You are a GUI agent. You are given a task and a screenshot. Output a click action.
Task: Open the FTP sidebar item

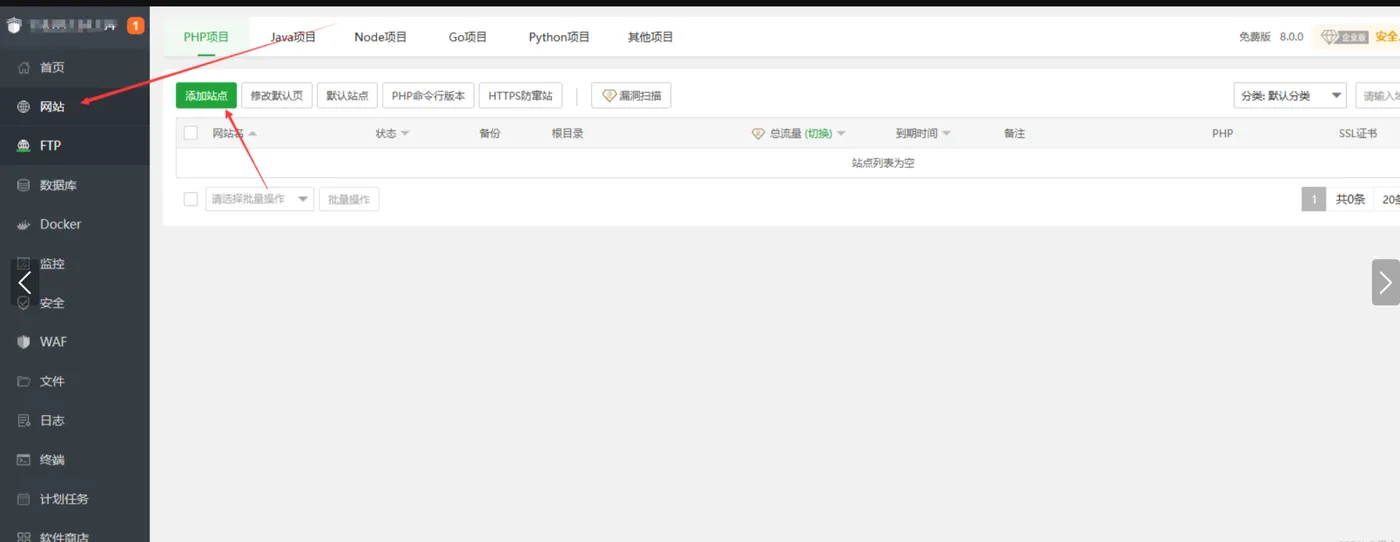tap(50, 145)
